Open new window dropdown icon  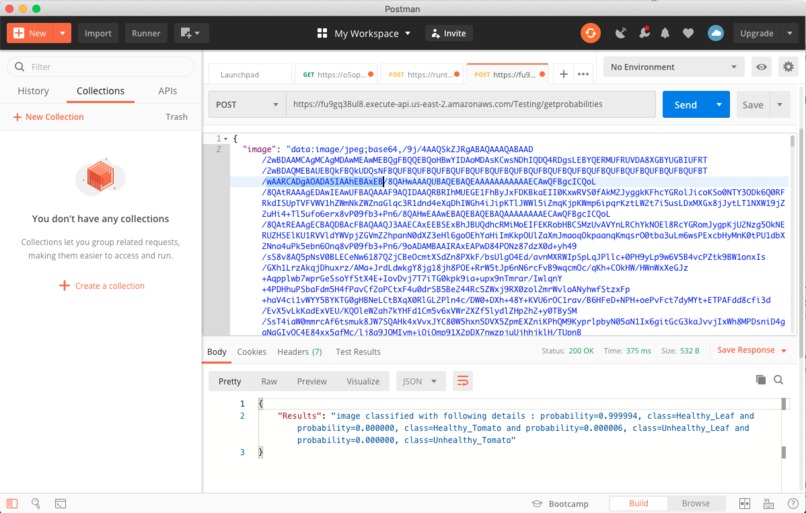pos(191,33)
